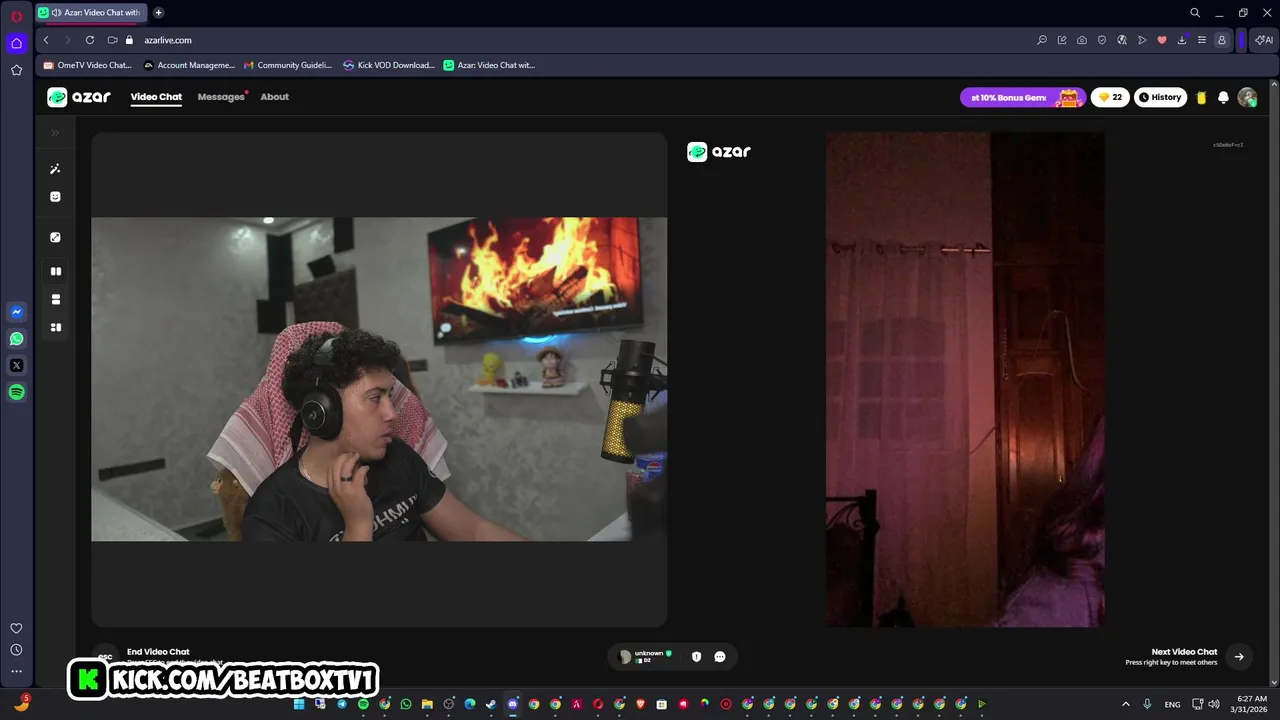
Task: Switch to the About tab
Action: 274,97
